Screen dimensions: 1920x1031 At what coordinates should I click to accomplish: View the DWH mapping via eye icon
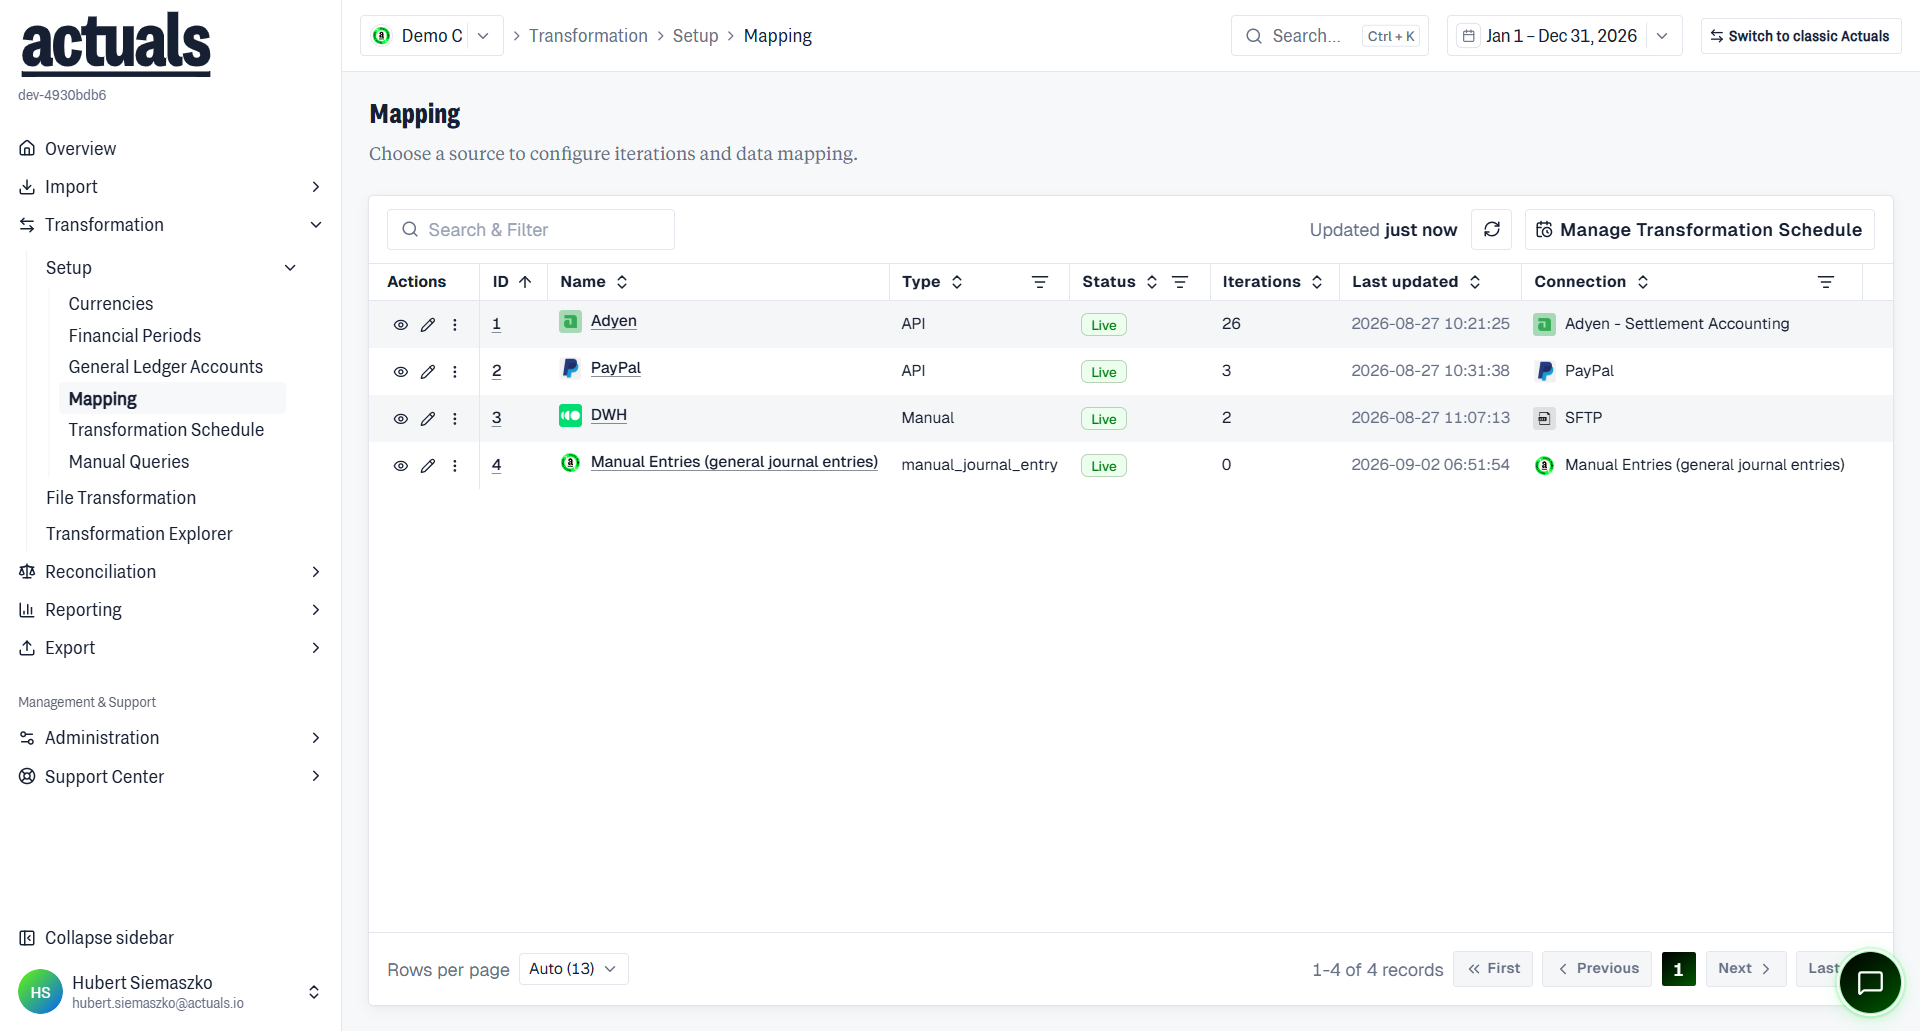point(401,419)
